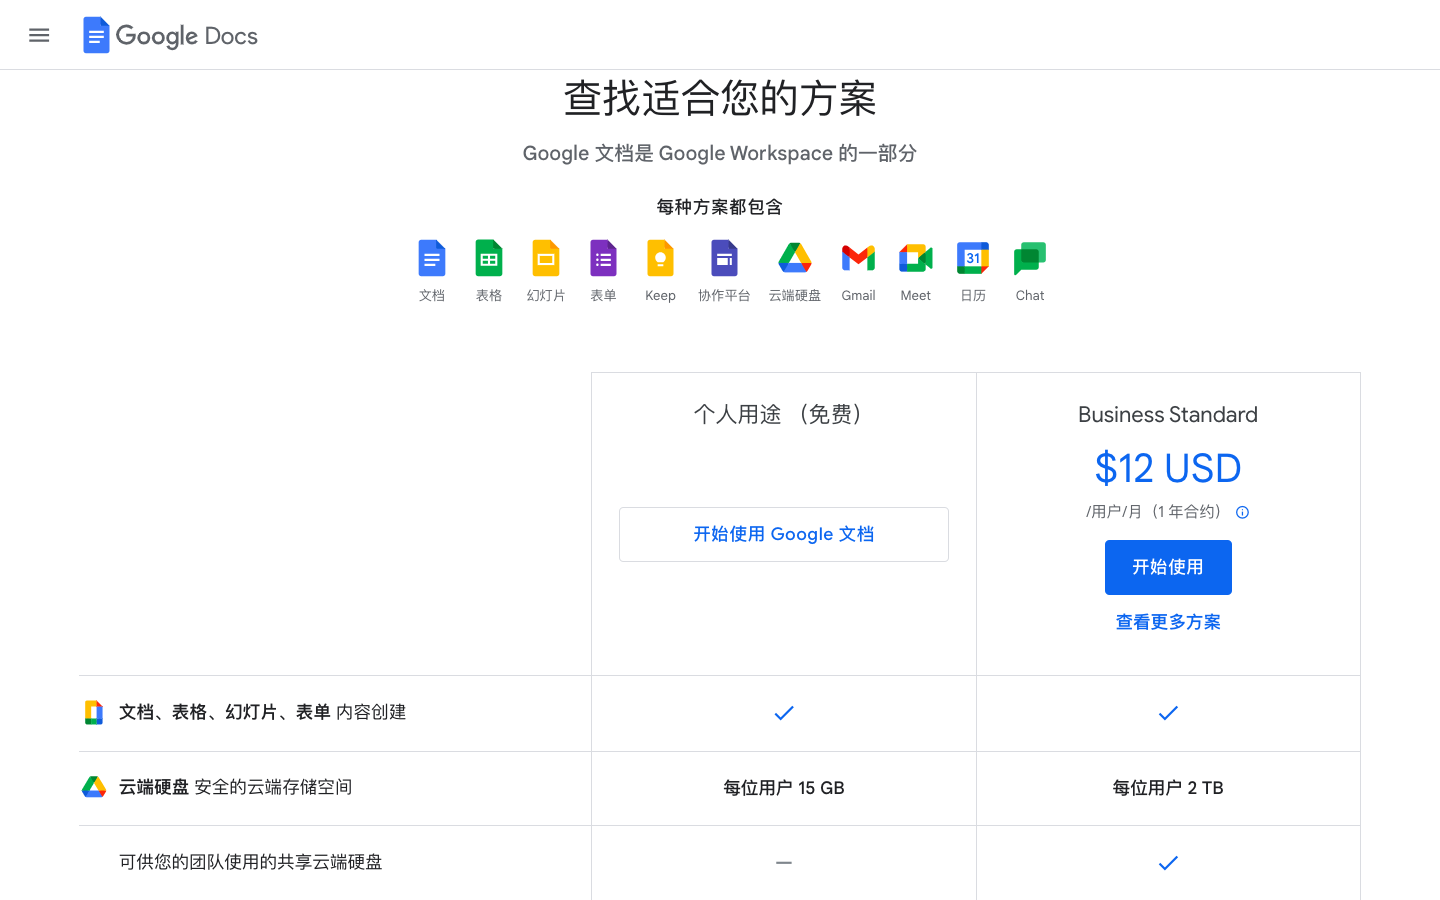
Task: Click the Business Standard checkmark in 内容创建 row
Action: point(1168,713)
